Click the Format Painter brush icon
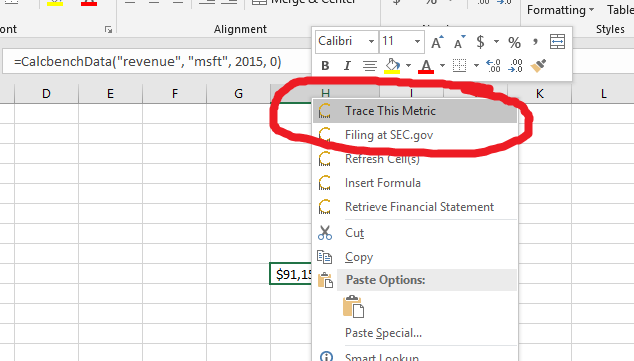The image size is (634, 361). (538, 66)
